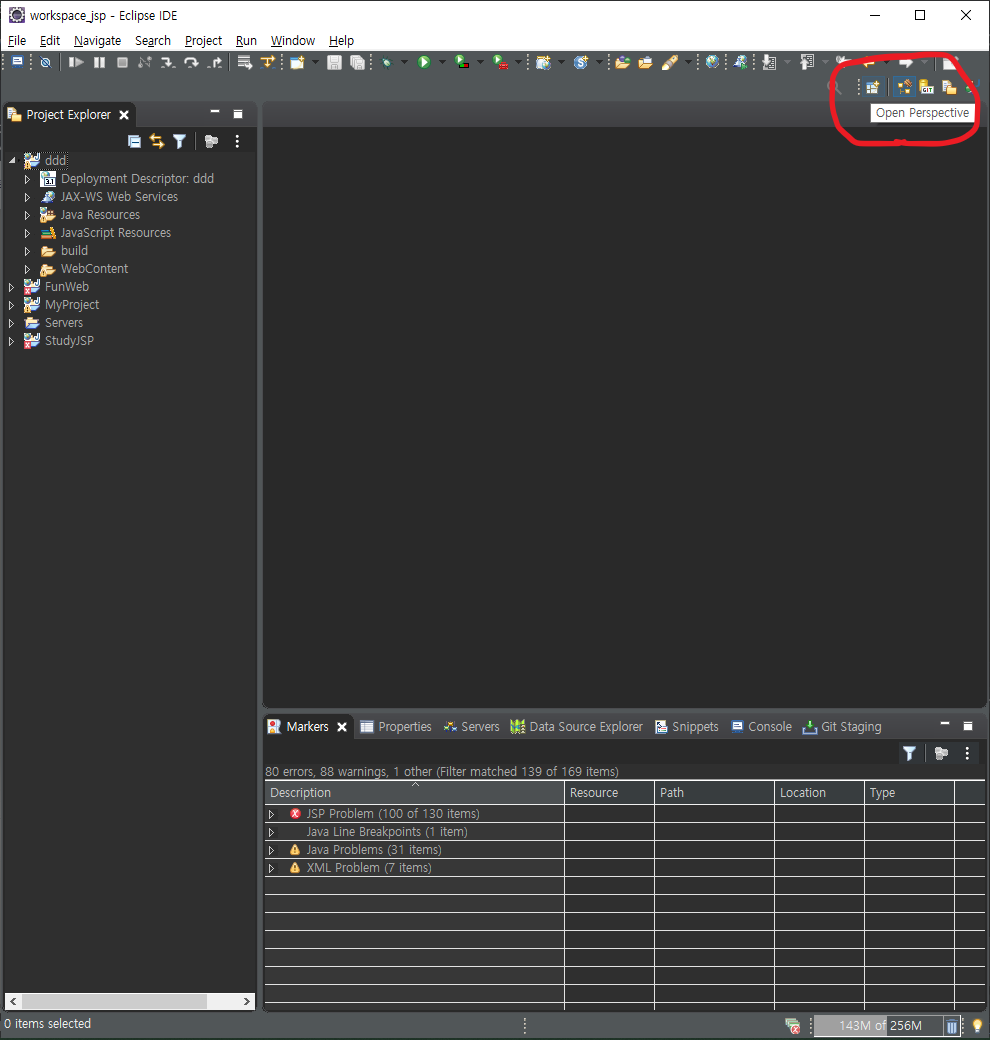
Task: Expand JSP Problem marker group
Action: pos(271,814)
